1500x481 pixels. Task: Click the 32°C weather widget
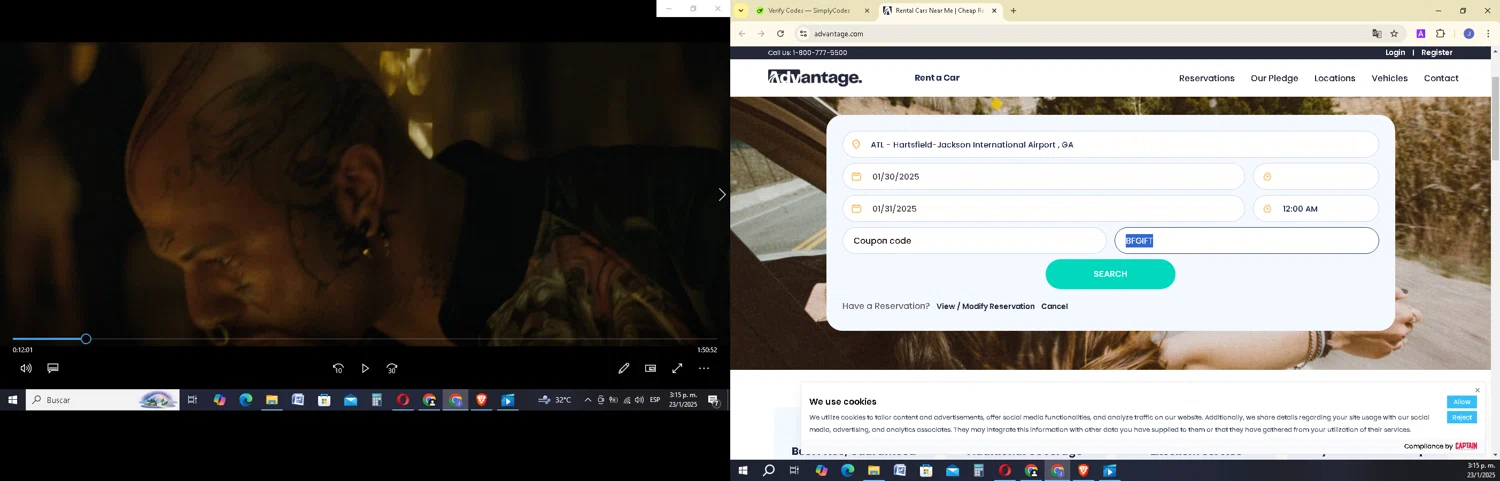pyautogui.click(x=555, y=400)
